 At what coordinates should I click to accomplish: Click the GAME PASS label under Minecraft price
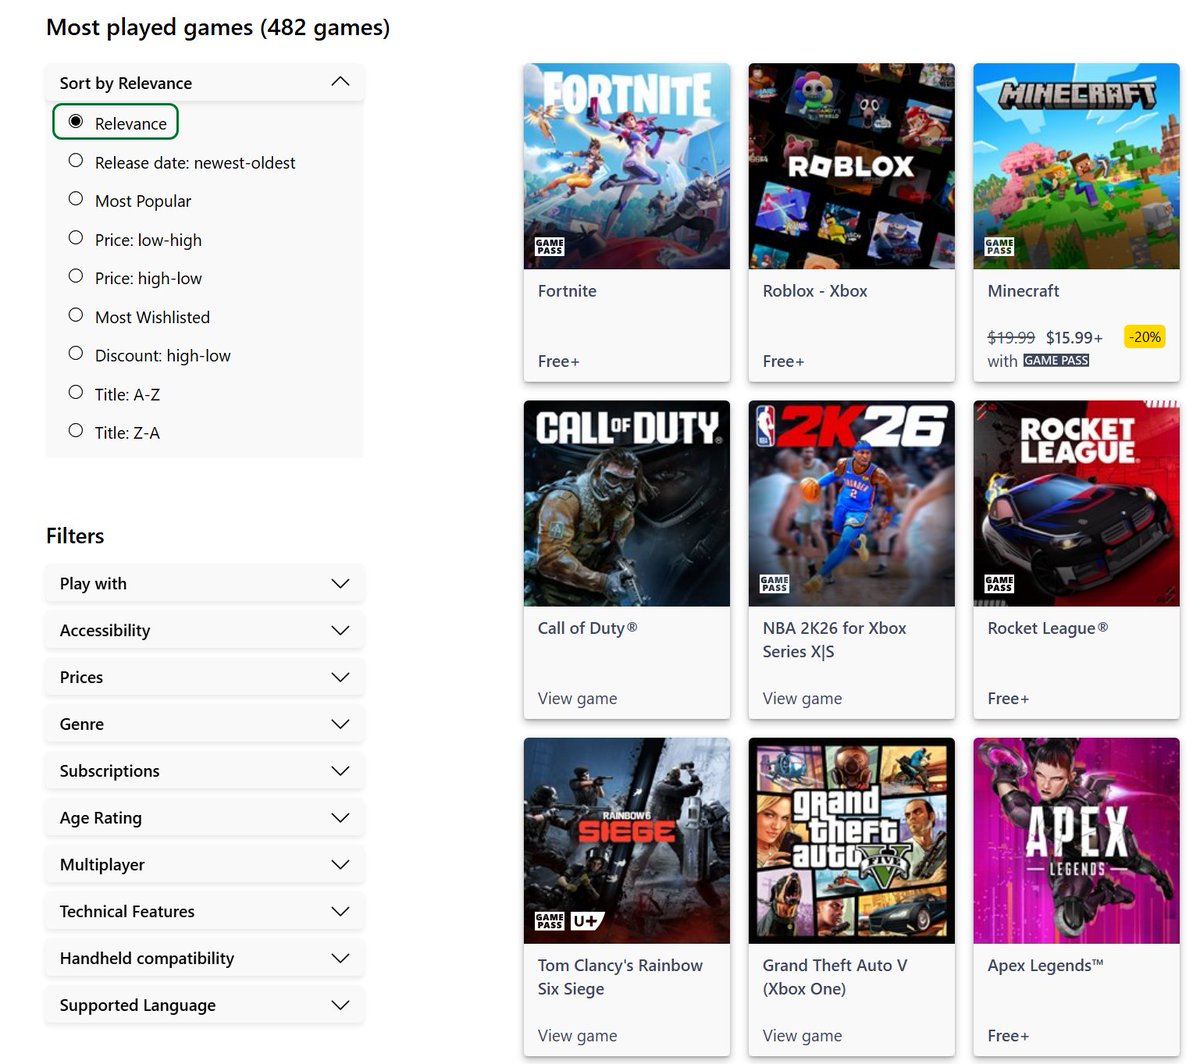point(1056,360)
